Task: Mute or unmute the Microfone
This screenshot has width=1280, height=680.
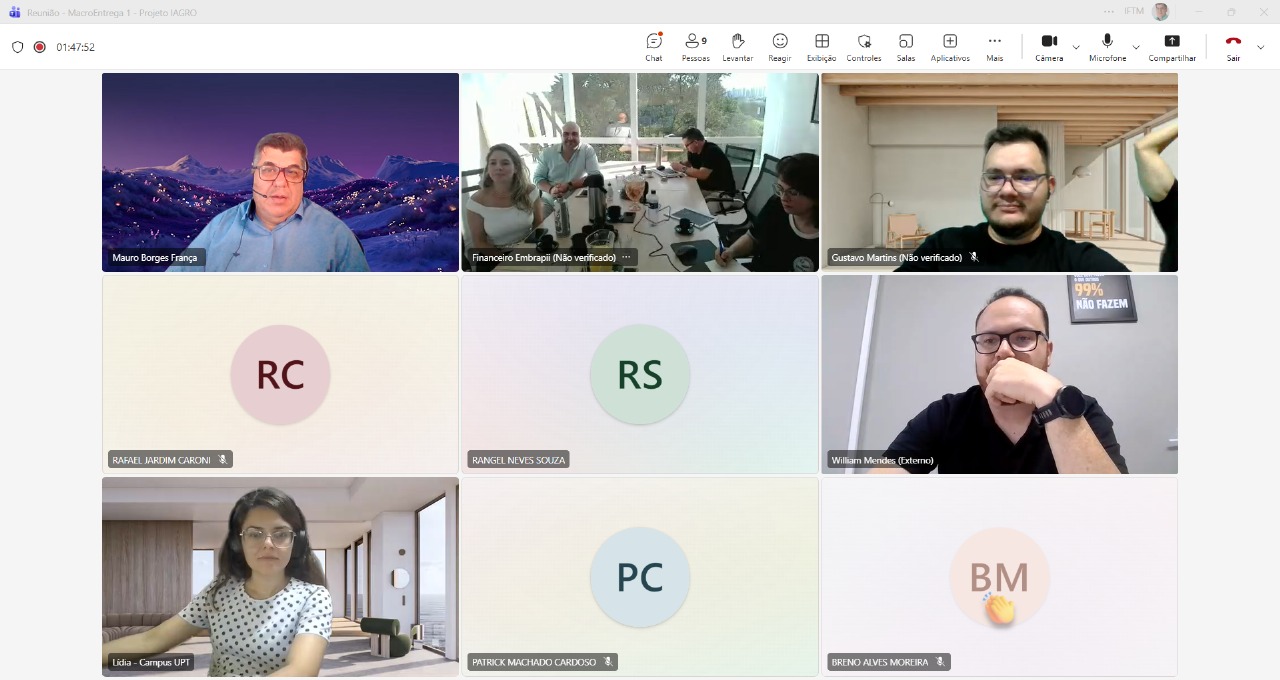Action: click(1107, 47)
